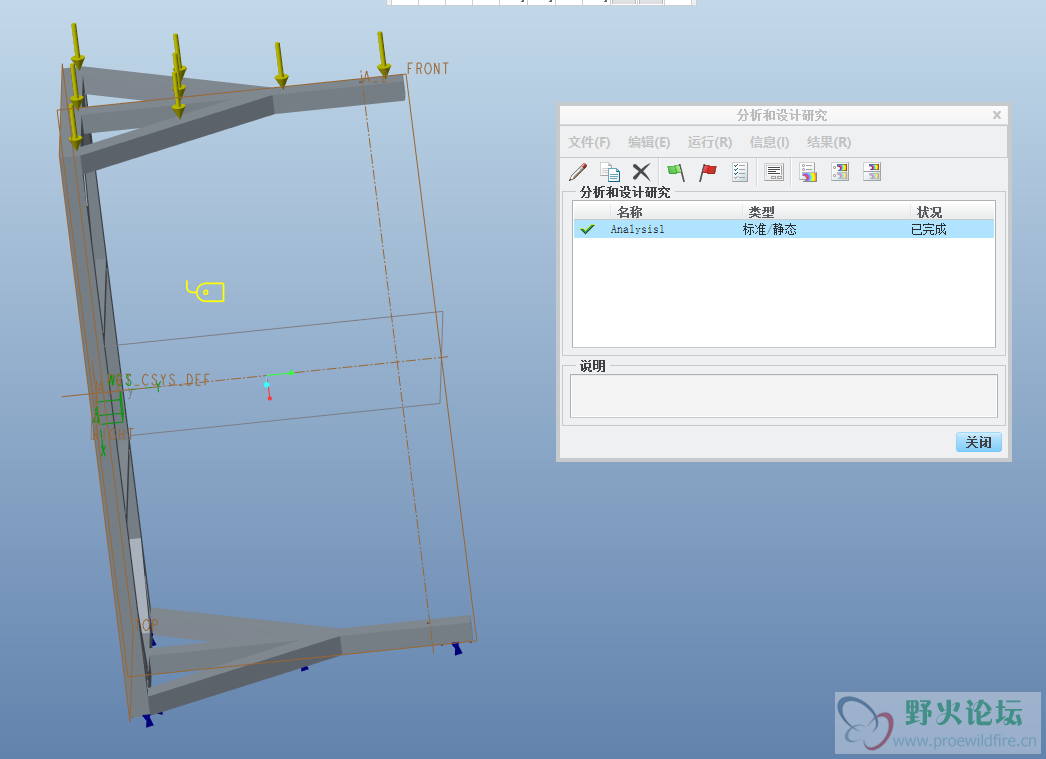This screenshot has height=759, width=1046.
Task: Open the 文件(F) menu
Action: tap(589, 142)
